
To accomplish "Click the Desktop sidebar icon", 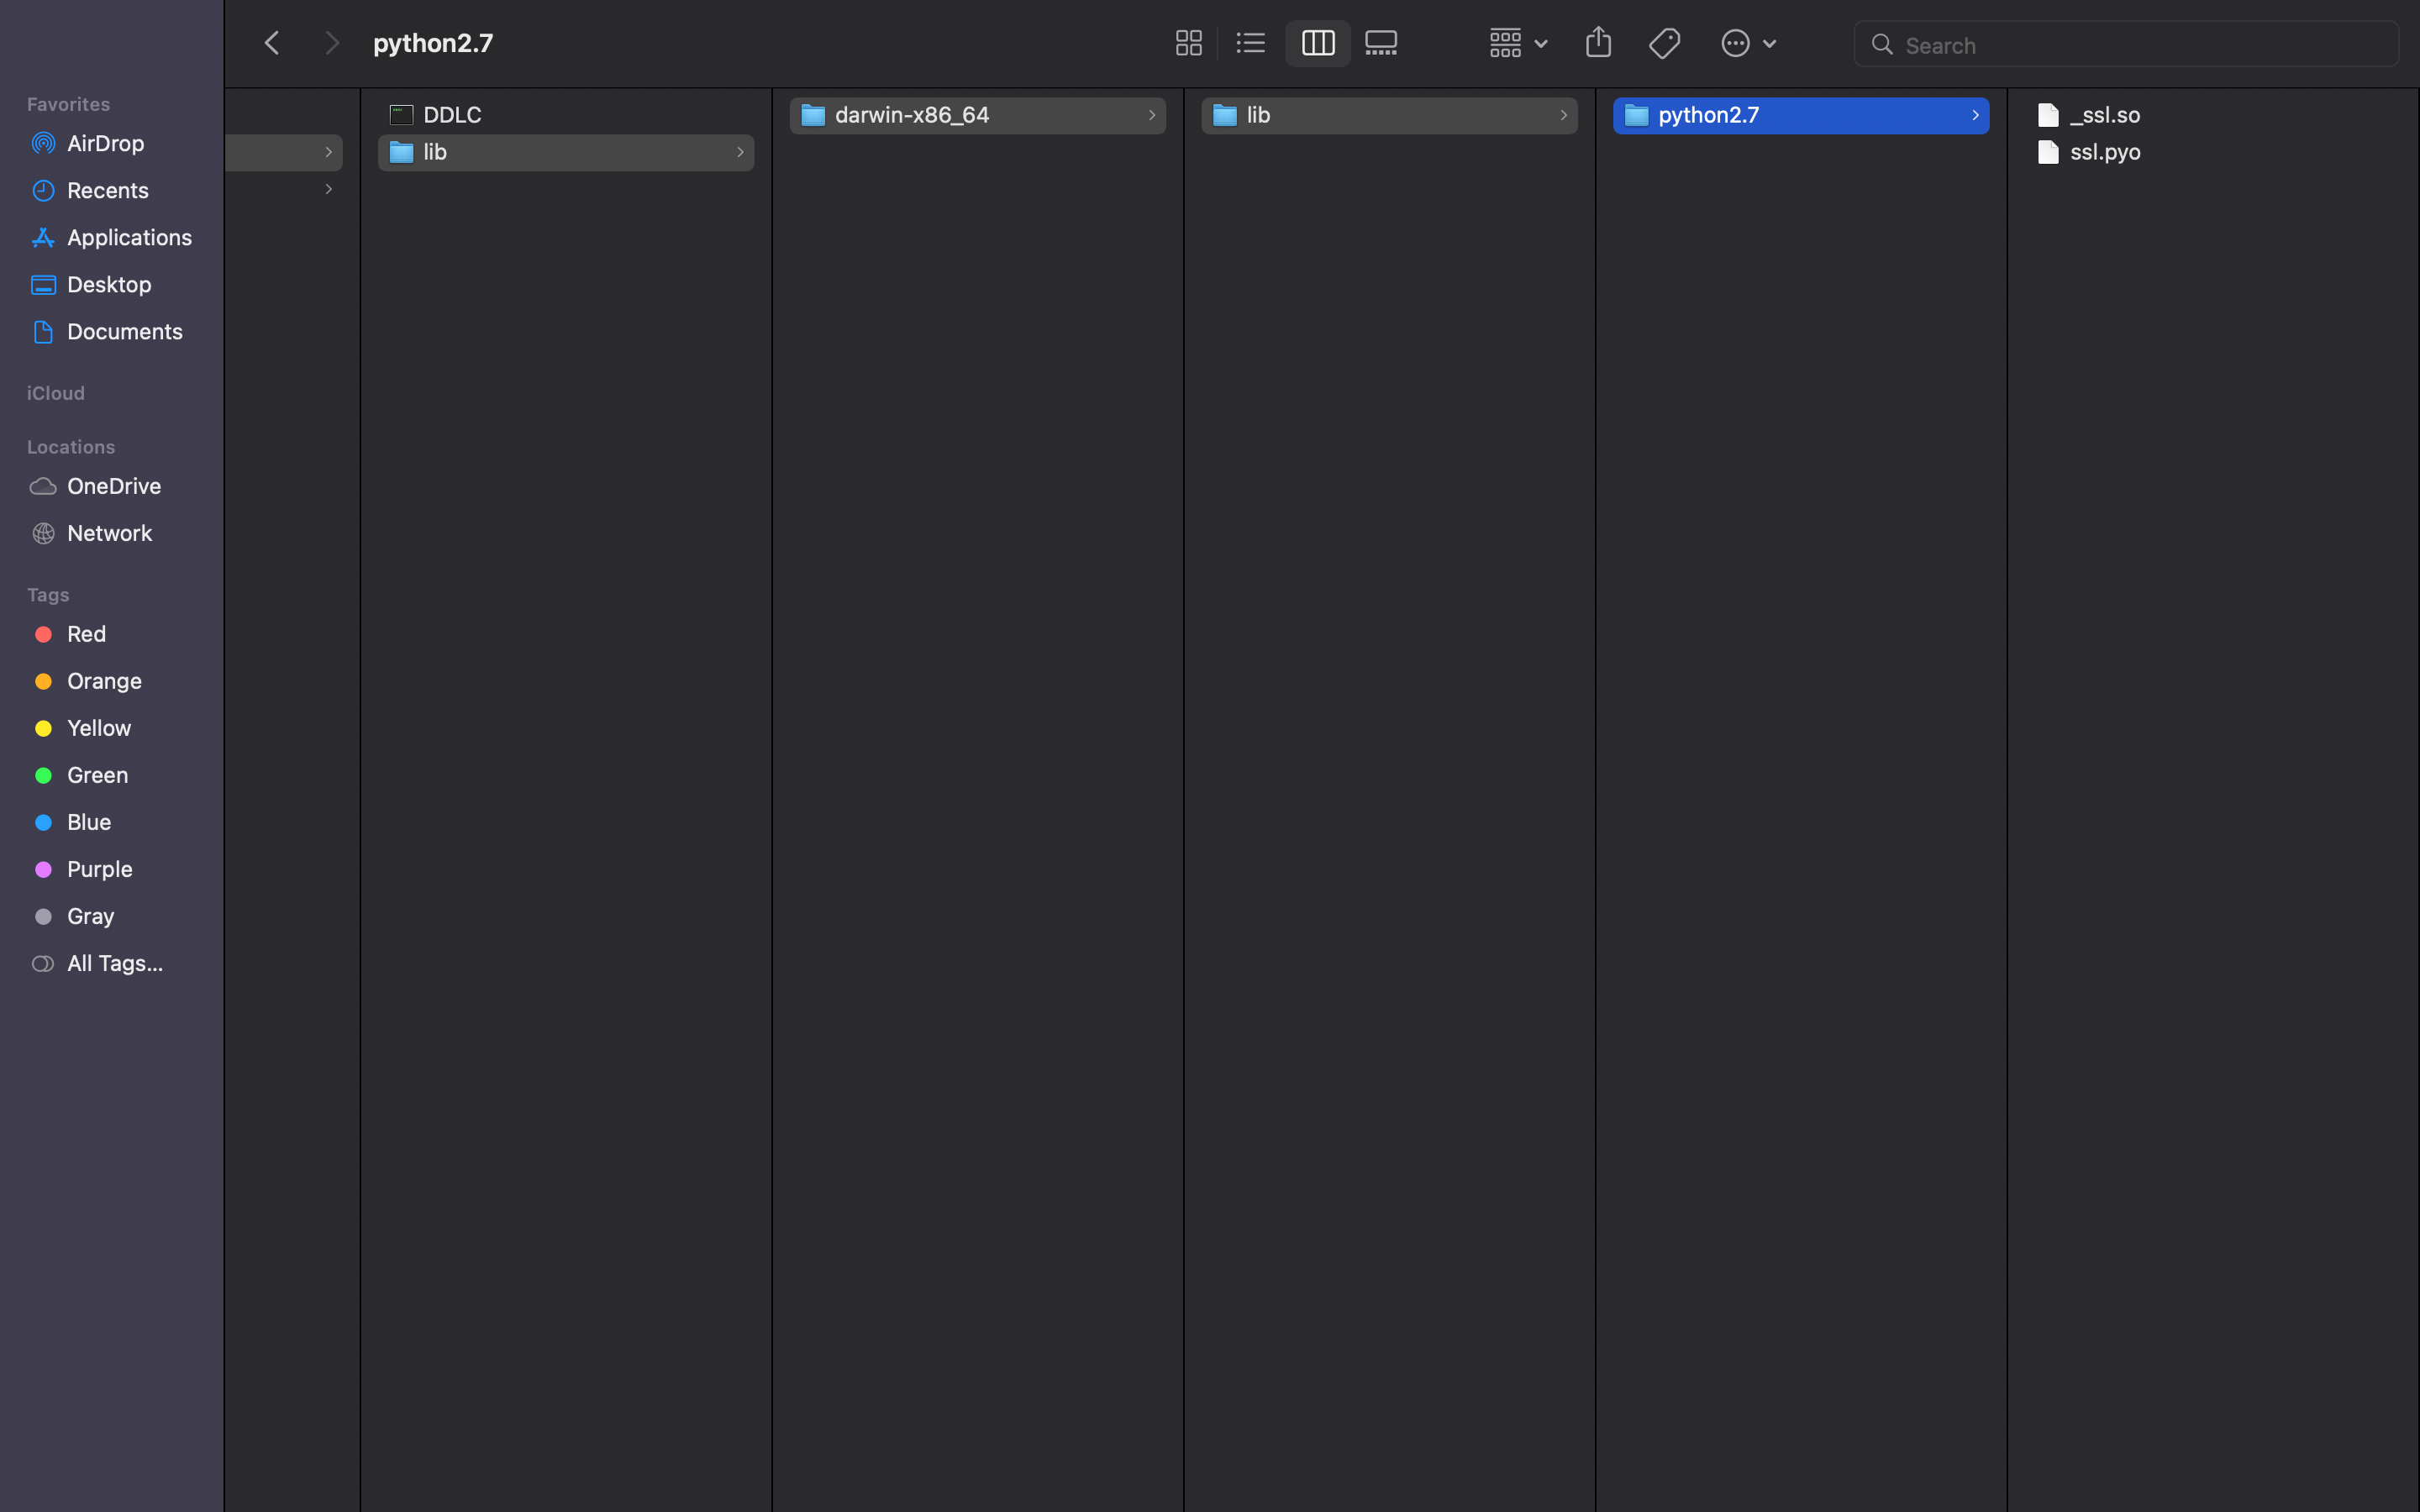I will pos(43,285).
